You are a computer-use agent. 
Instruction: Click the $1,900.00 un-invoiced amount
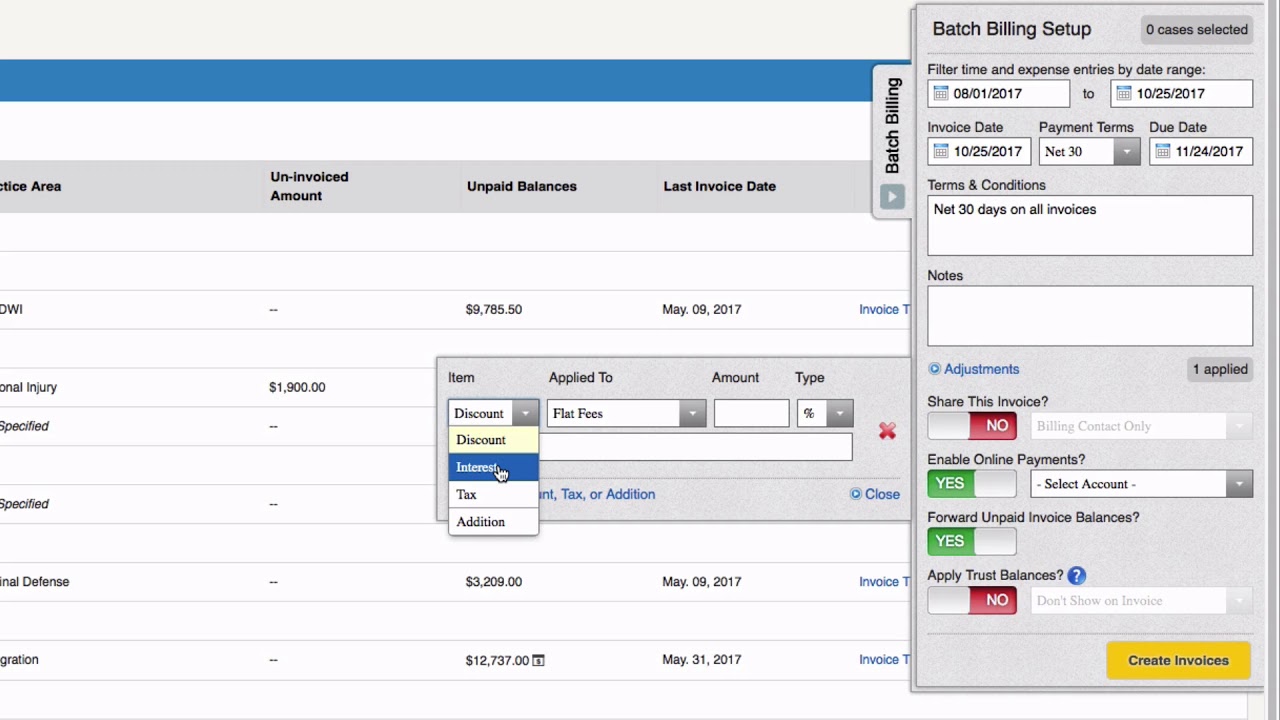tap(297, 387)
